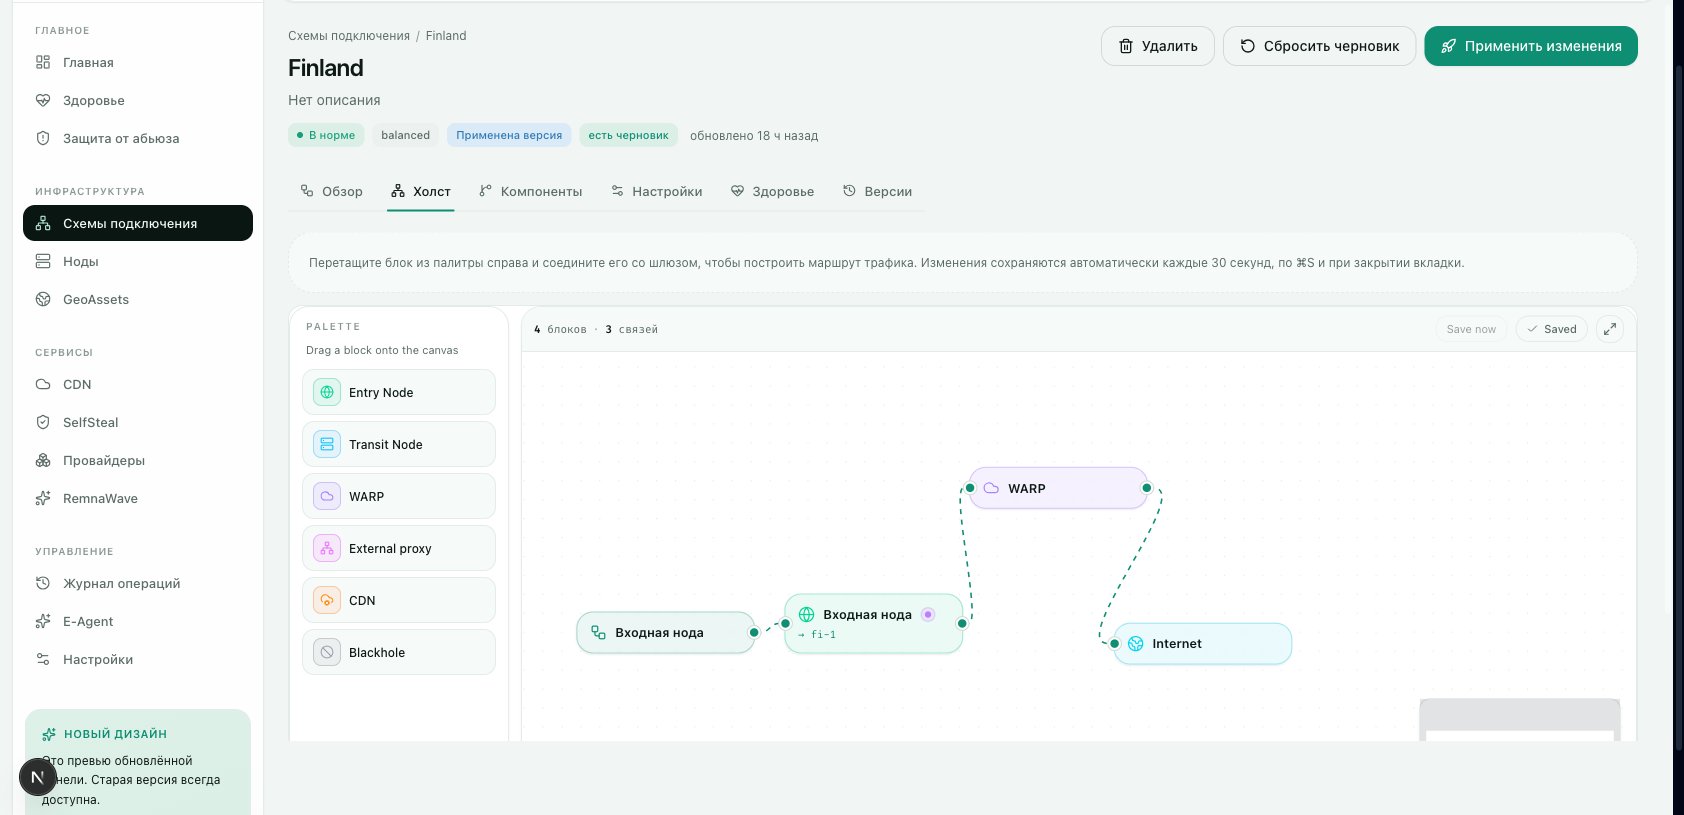Click the sidebar Настройки sliders icon

[x=43, y=659]
